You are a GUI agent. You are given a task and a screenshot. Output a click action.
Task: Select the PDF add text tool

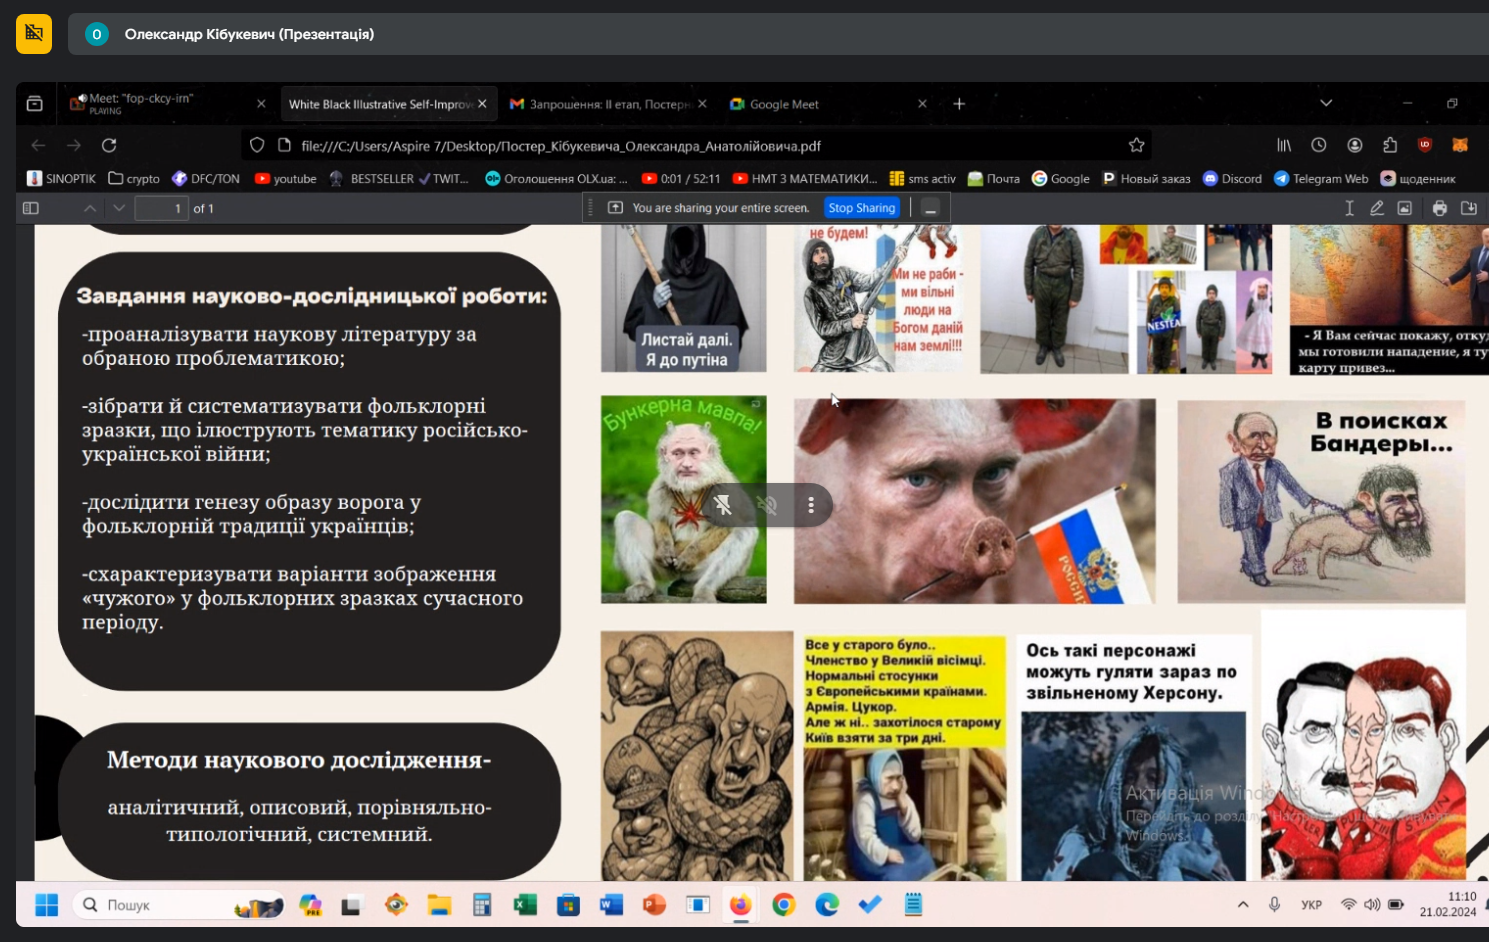1349,208
